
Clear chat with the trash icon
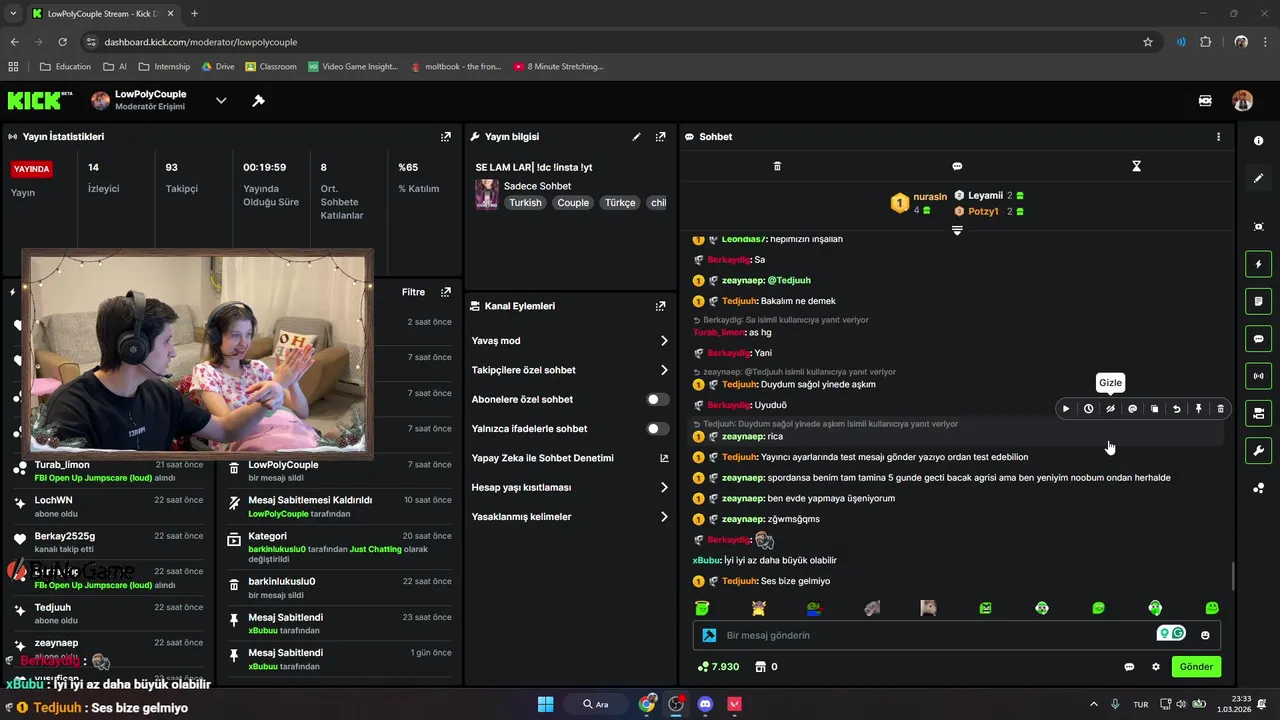(777, 166)
